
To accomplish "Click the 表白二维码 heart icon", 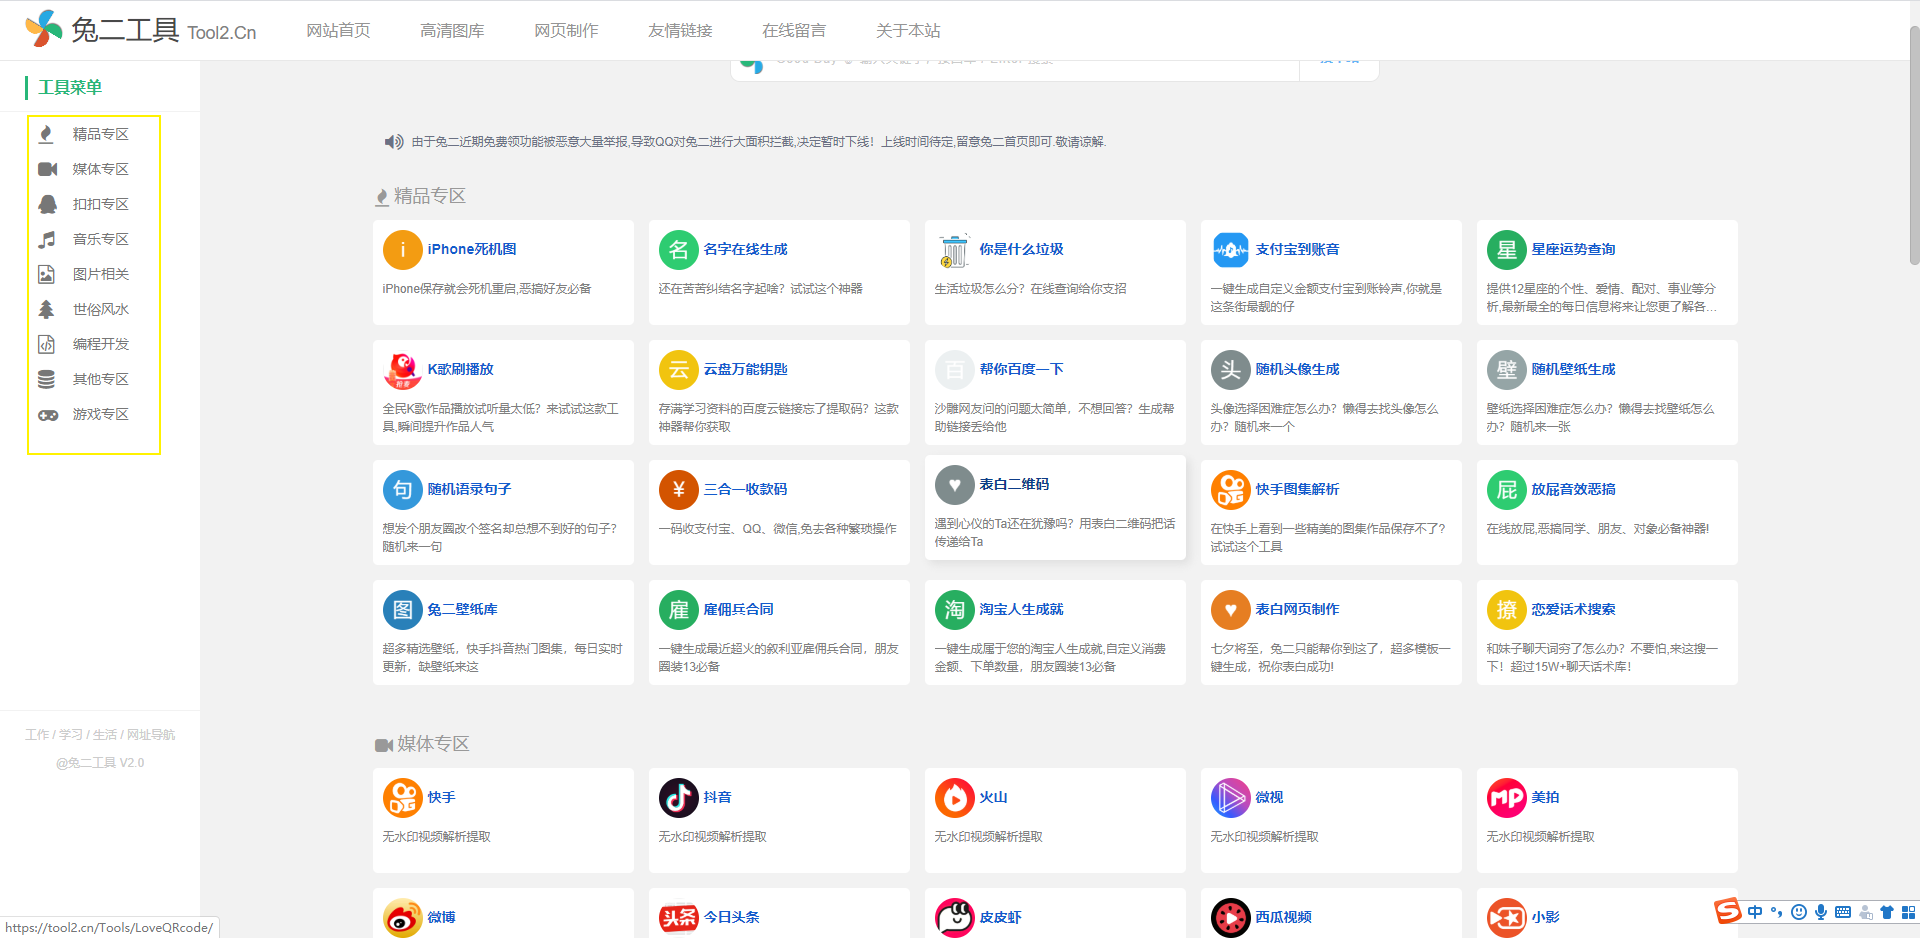I will (954, 485).
